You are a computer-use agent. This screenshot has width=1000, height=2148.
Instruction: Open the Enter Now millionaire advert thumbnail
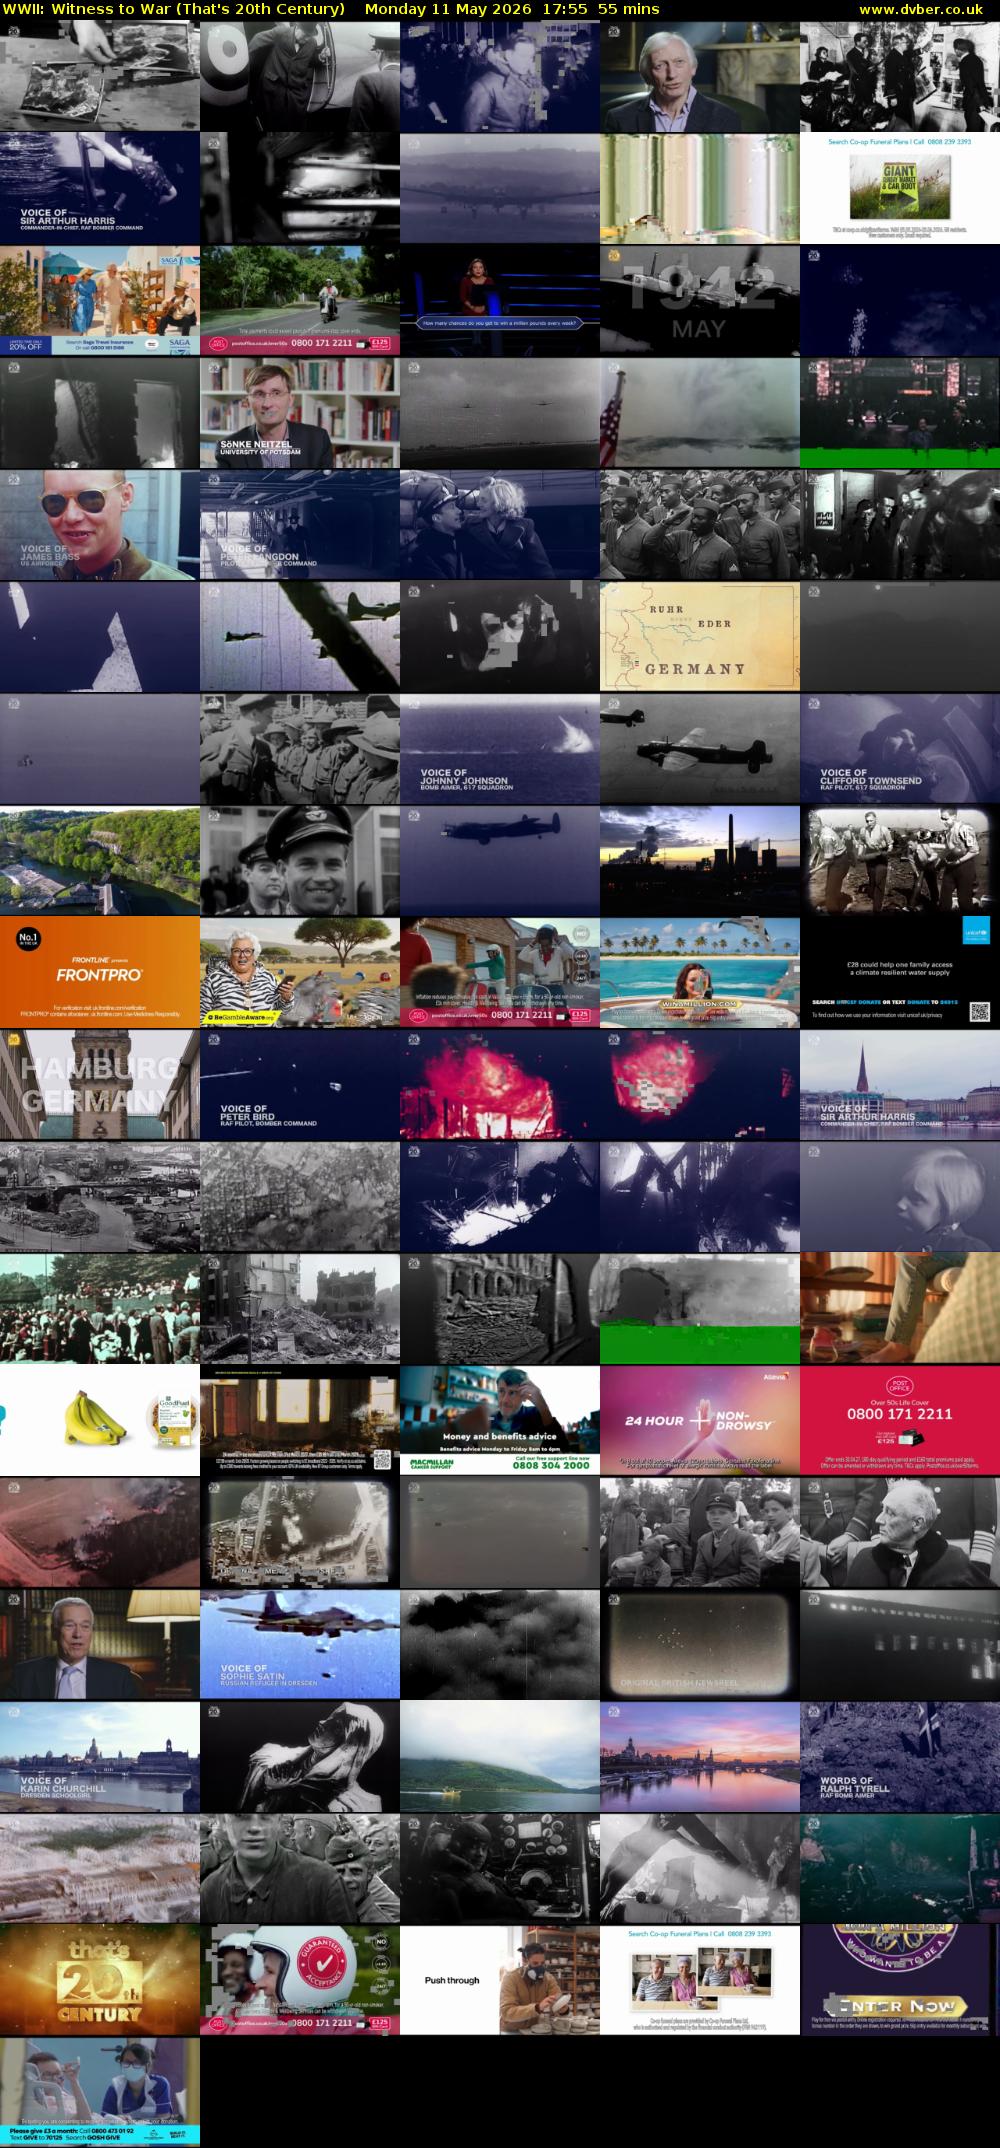pos(900,1980)
